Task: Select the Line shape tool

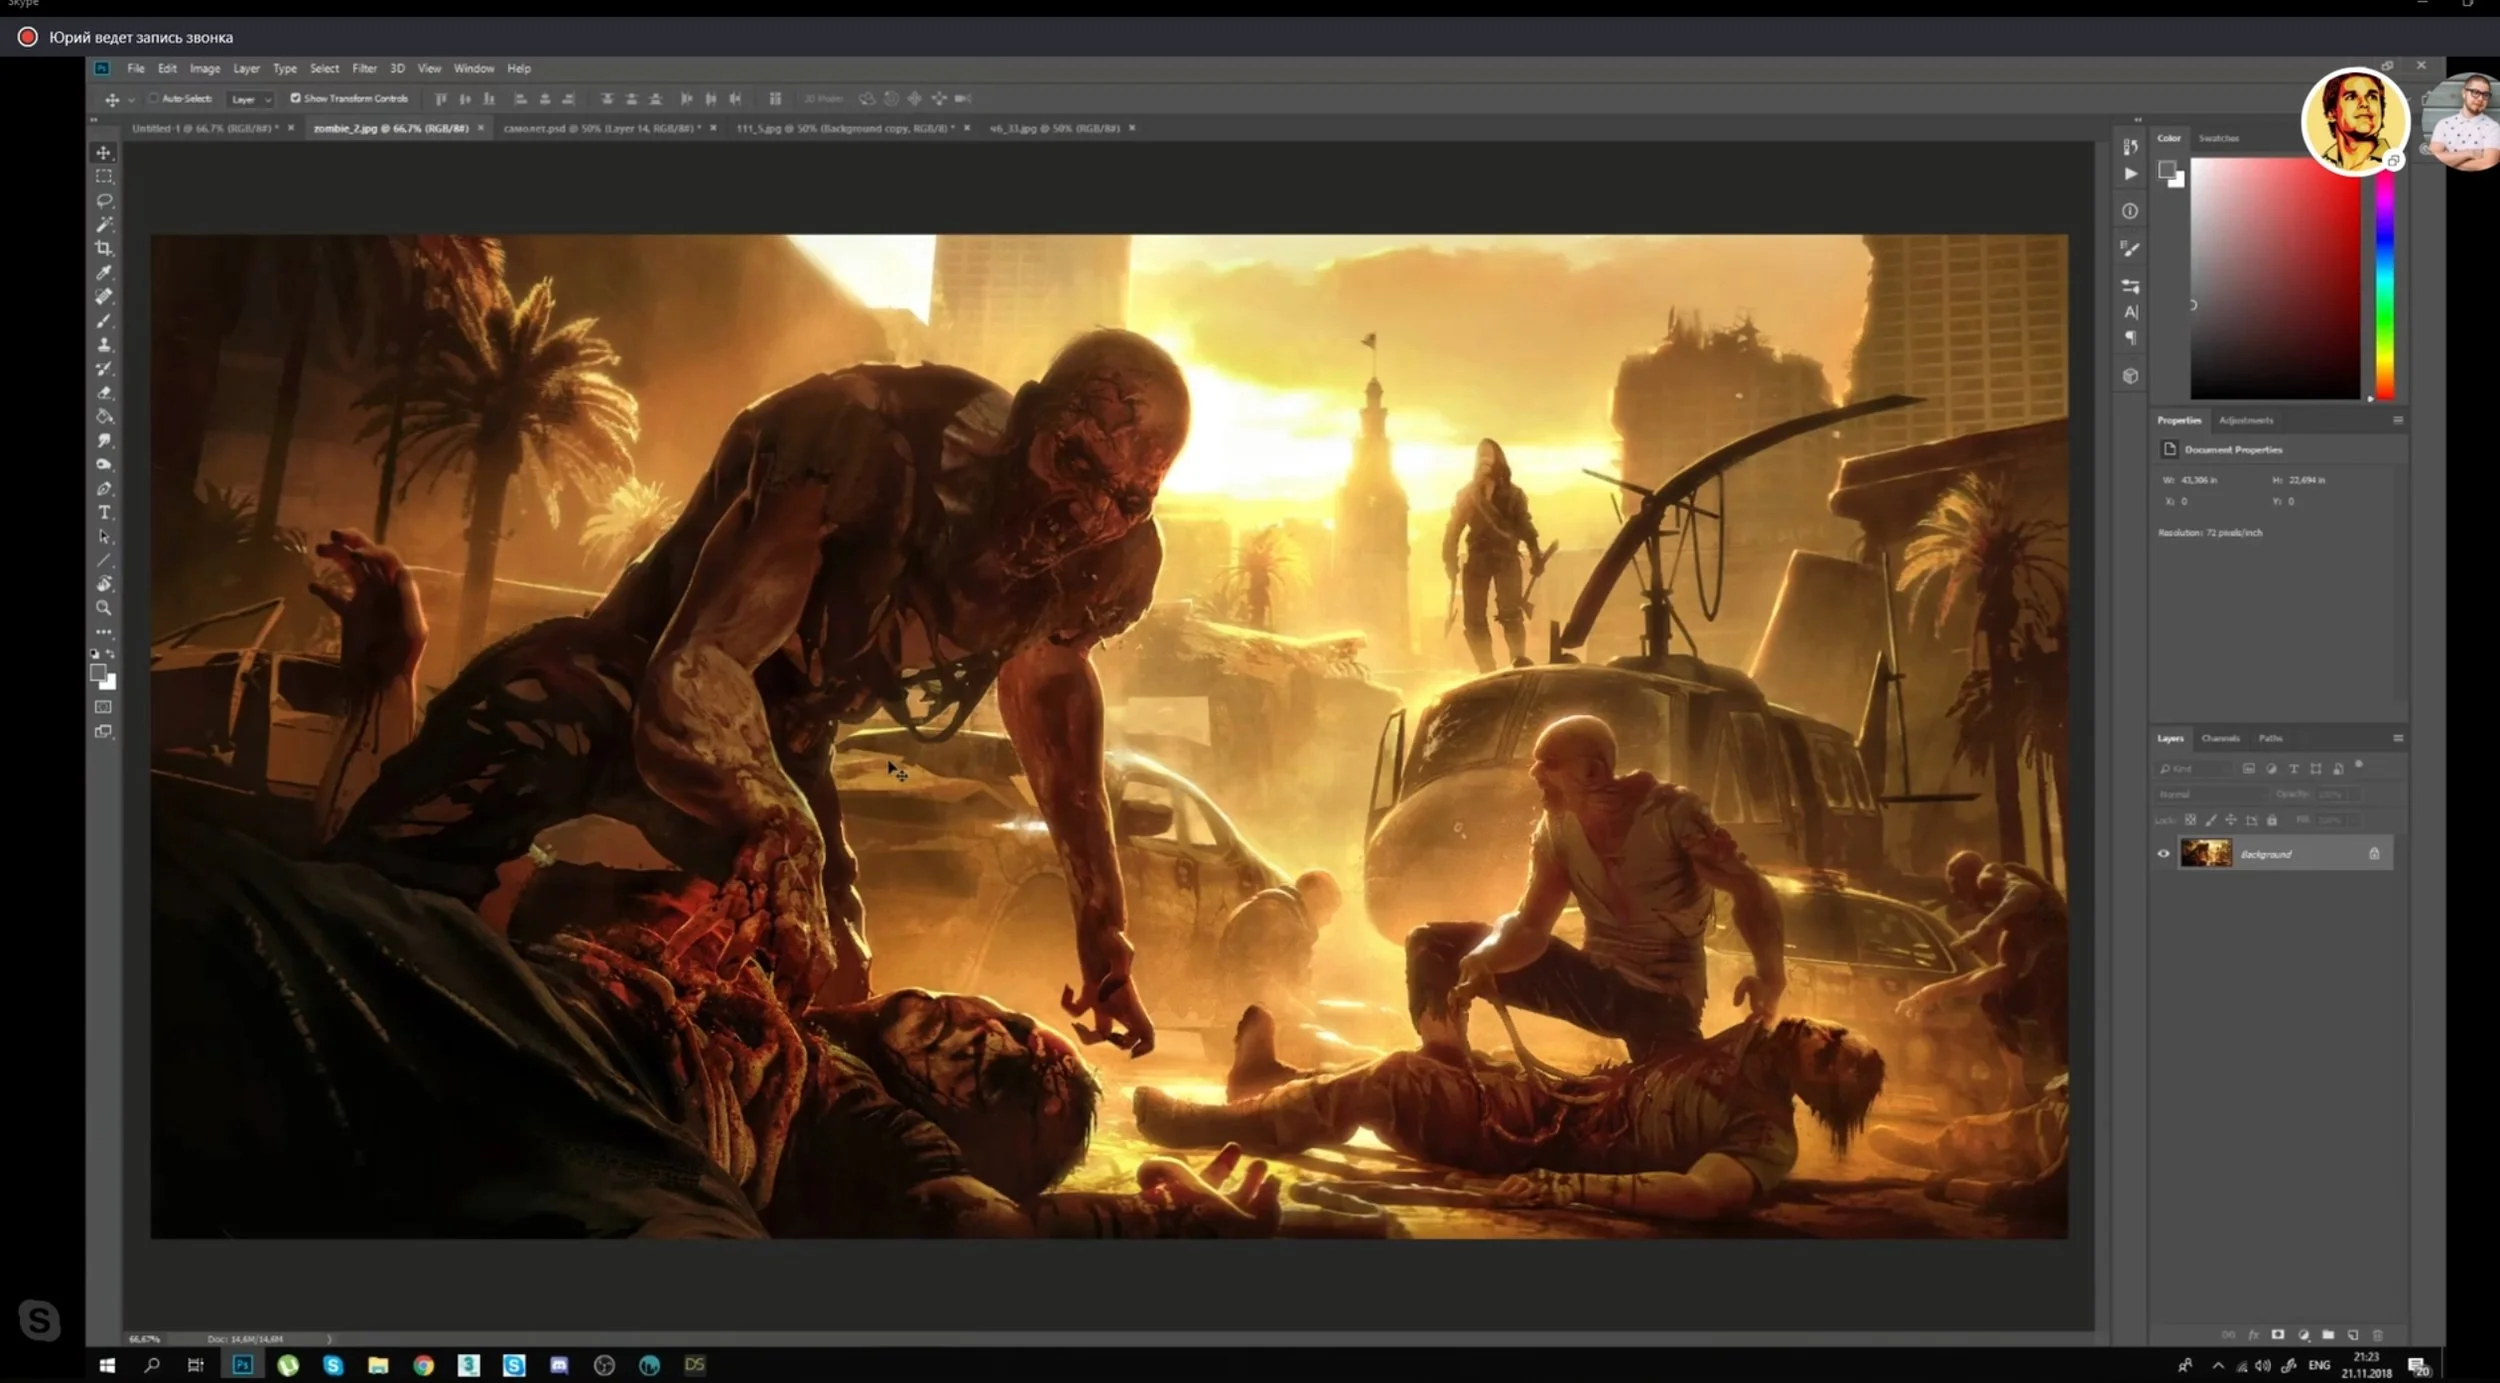Action: pyautogui.click(x=104, y=560)
